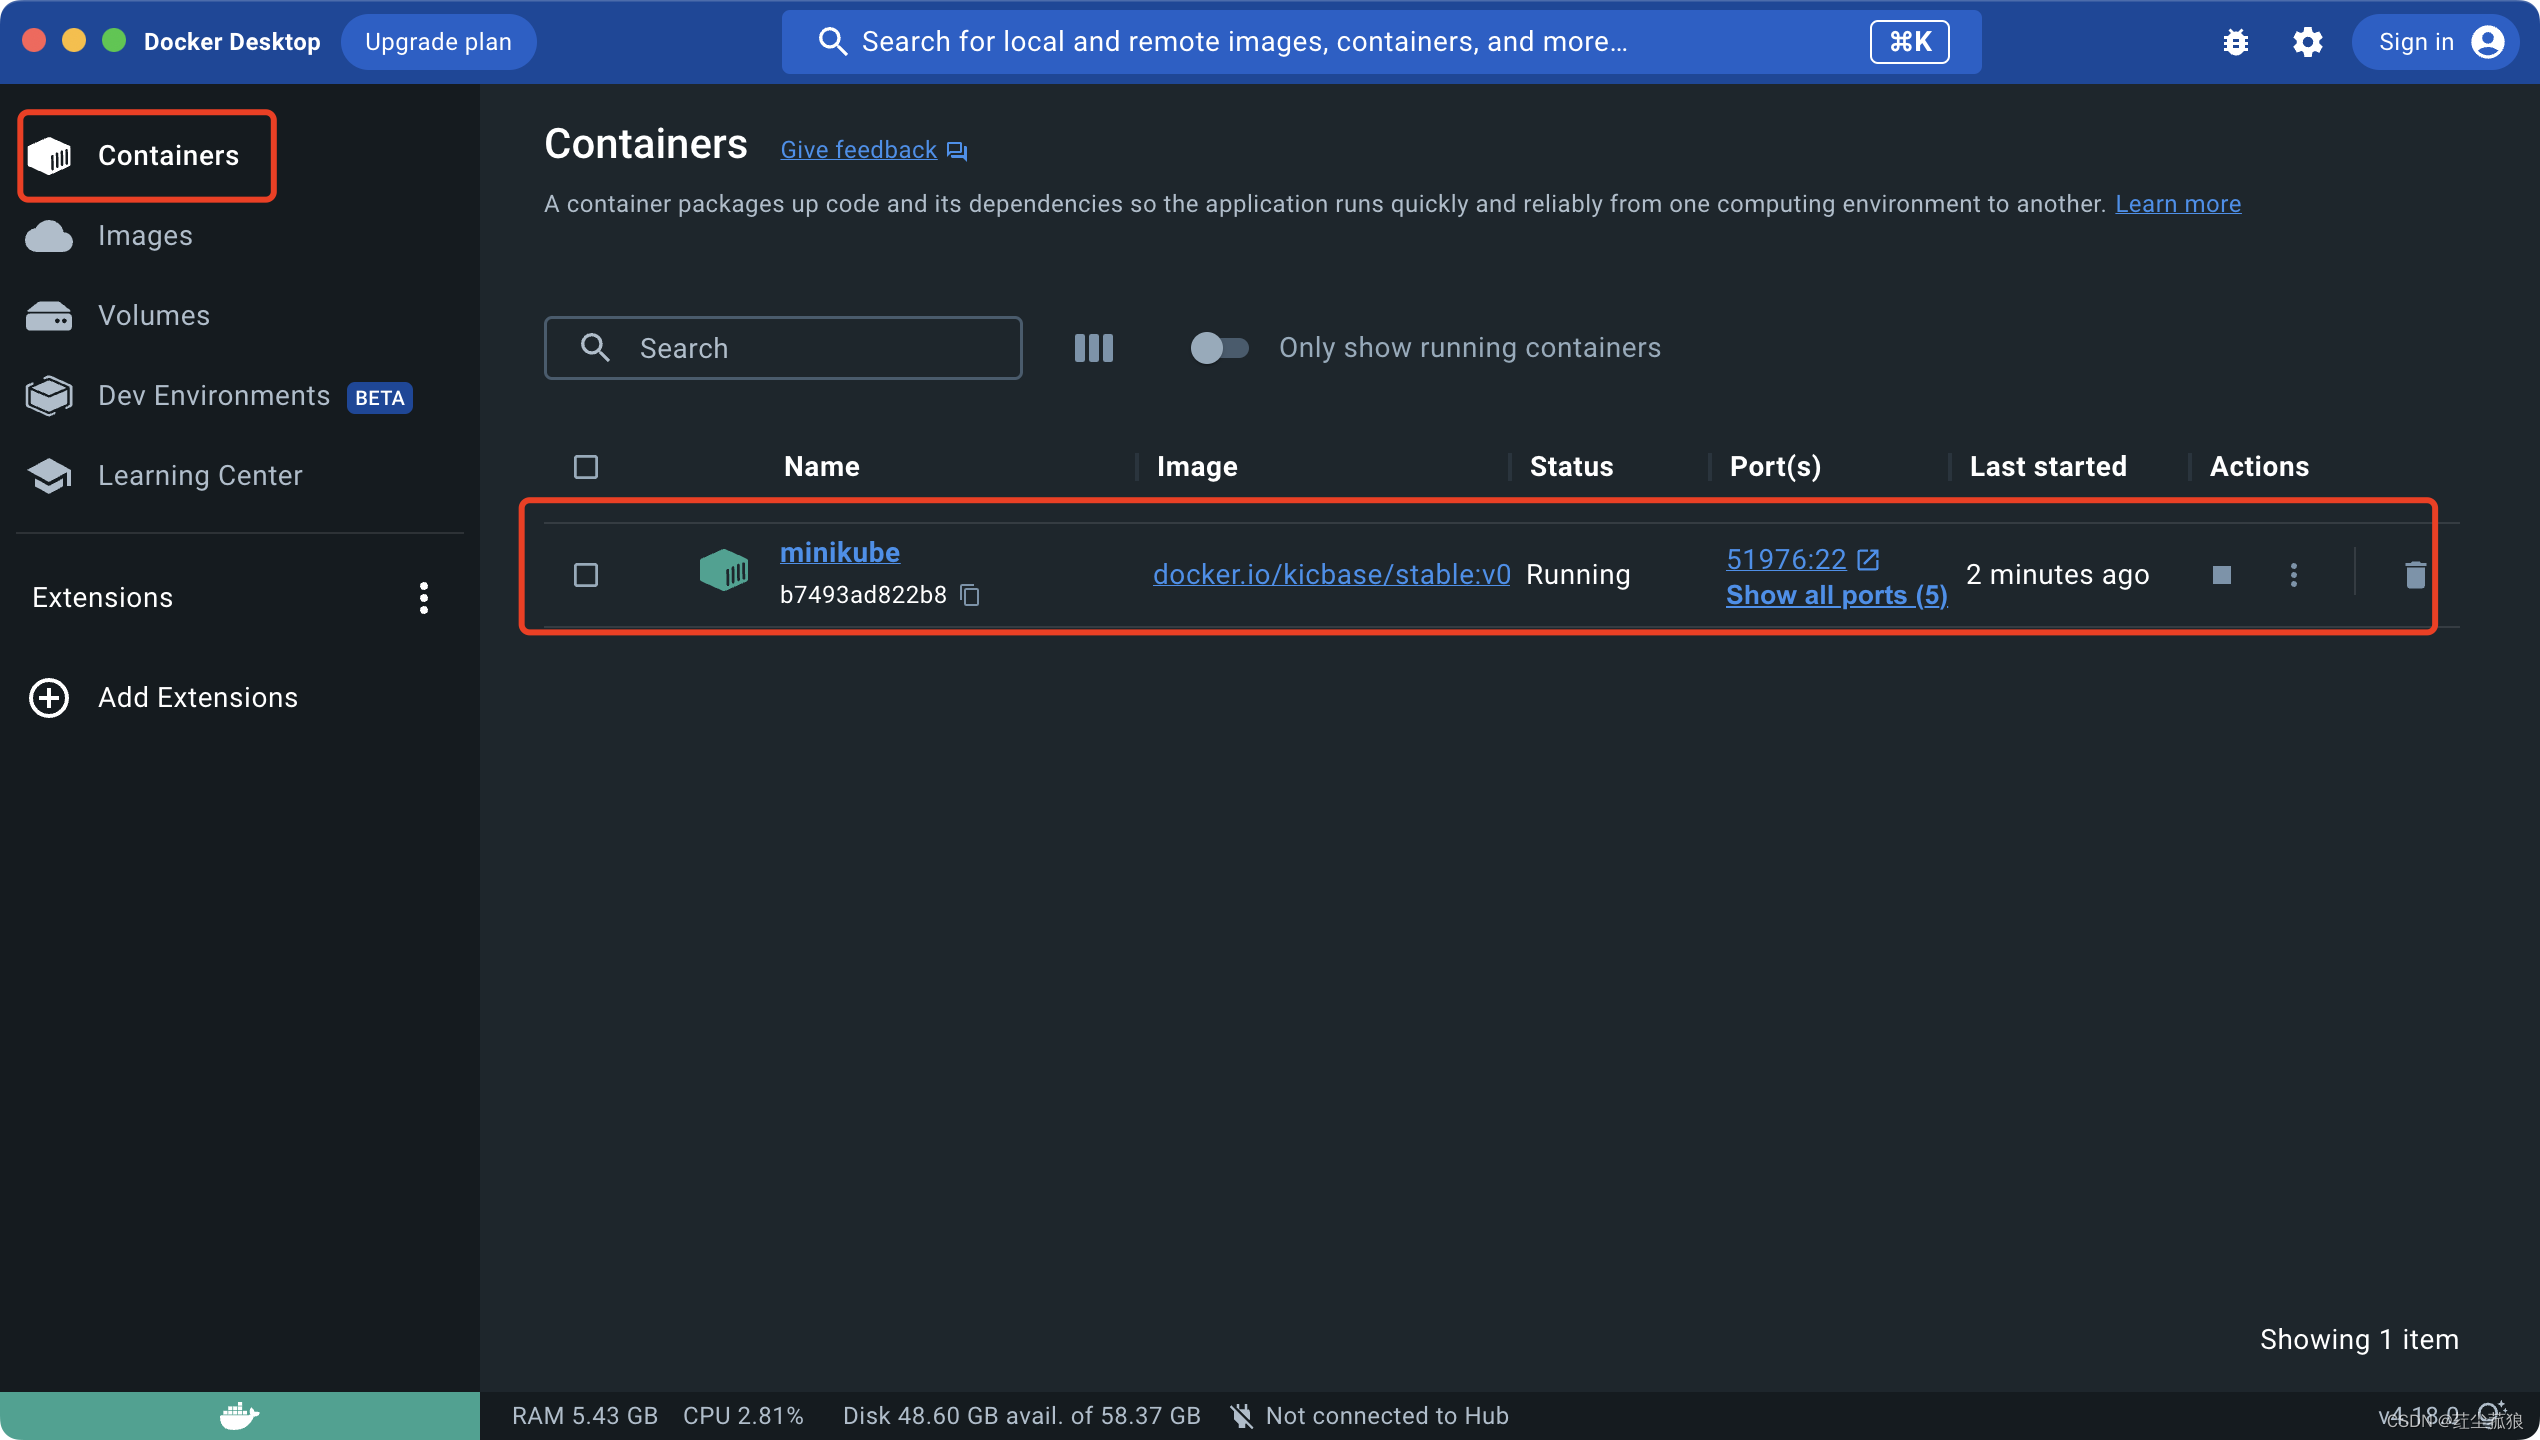Open the column layout icon
This screenshot has height=1440, width=2540.
1093,348
